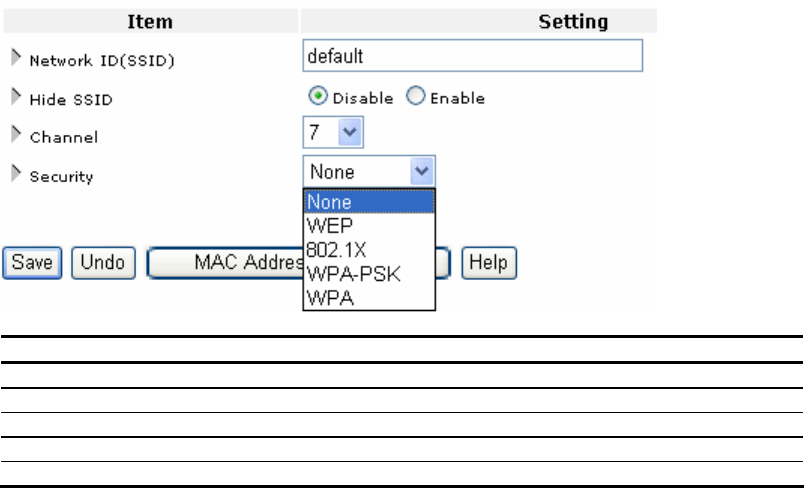Open the MAC Address button
Screen dimensions: 804x488
point(224,263)
